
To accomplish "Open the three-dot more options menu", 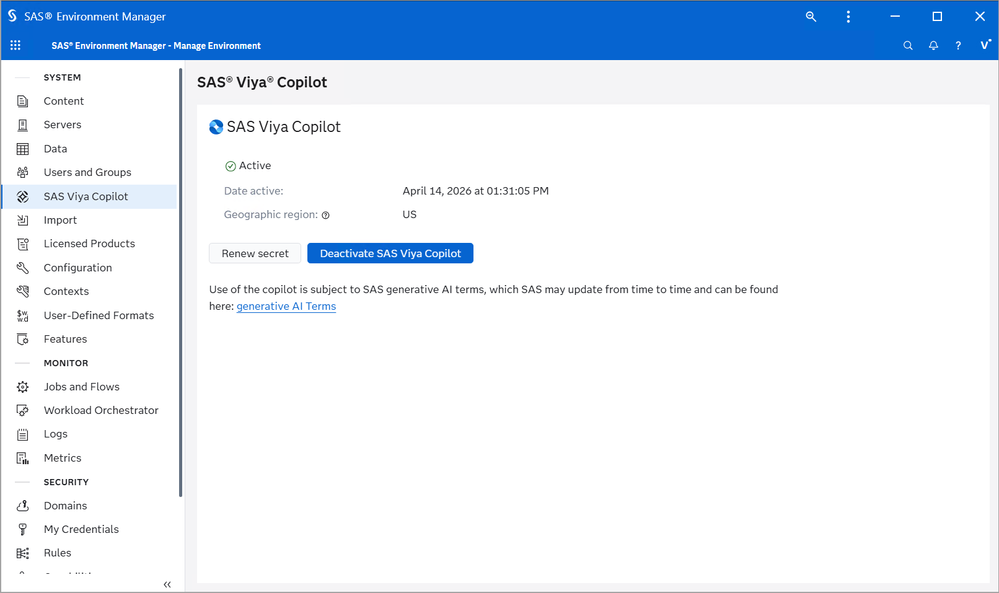I will (848, 17).
